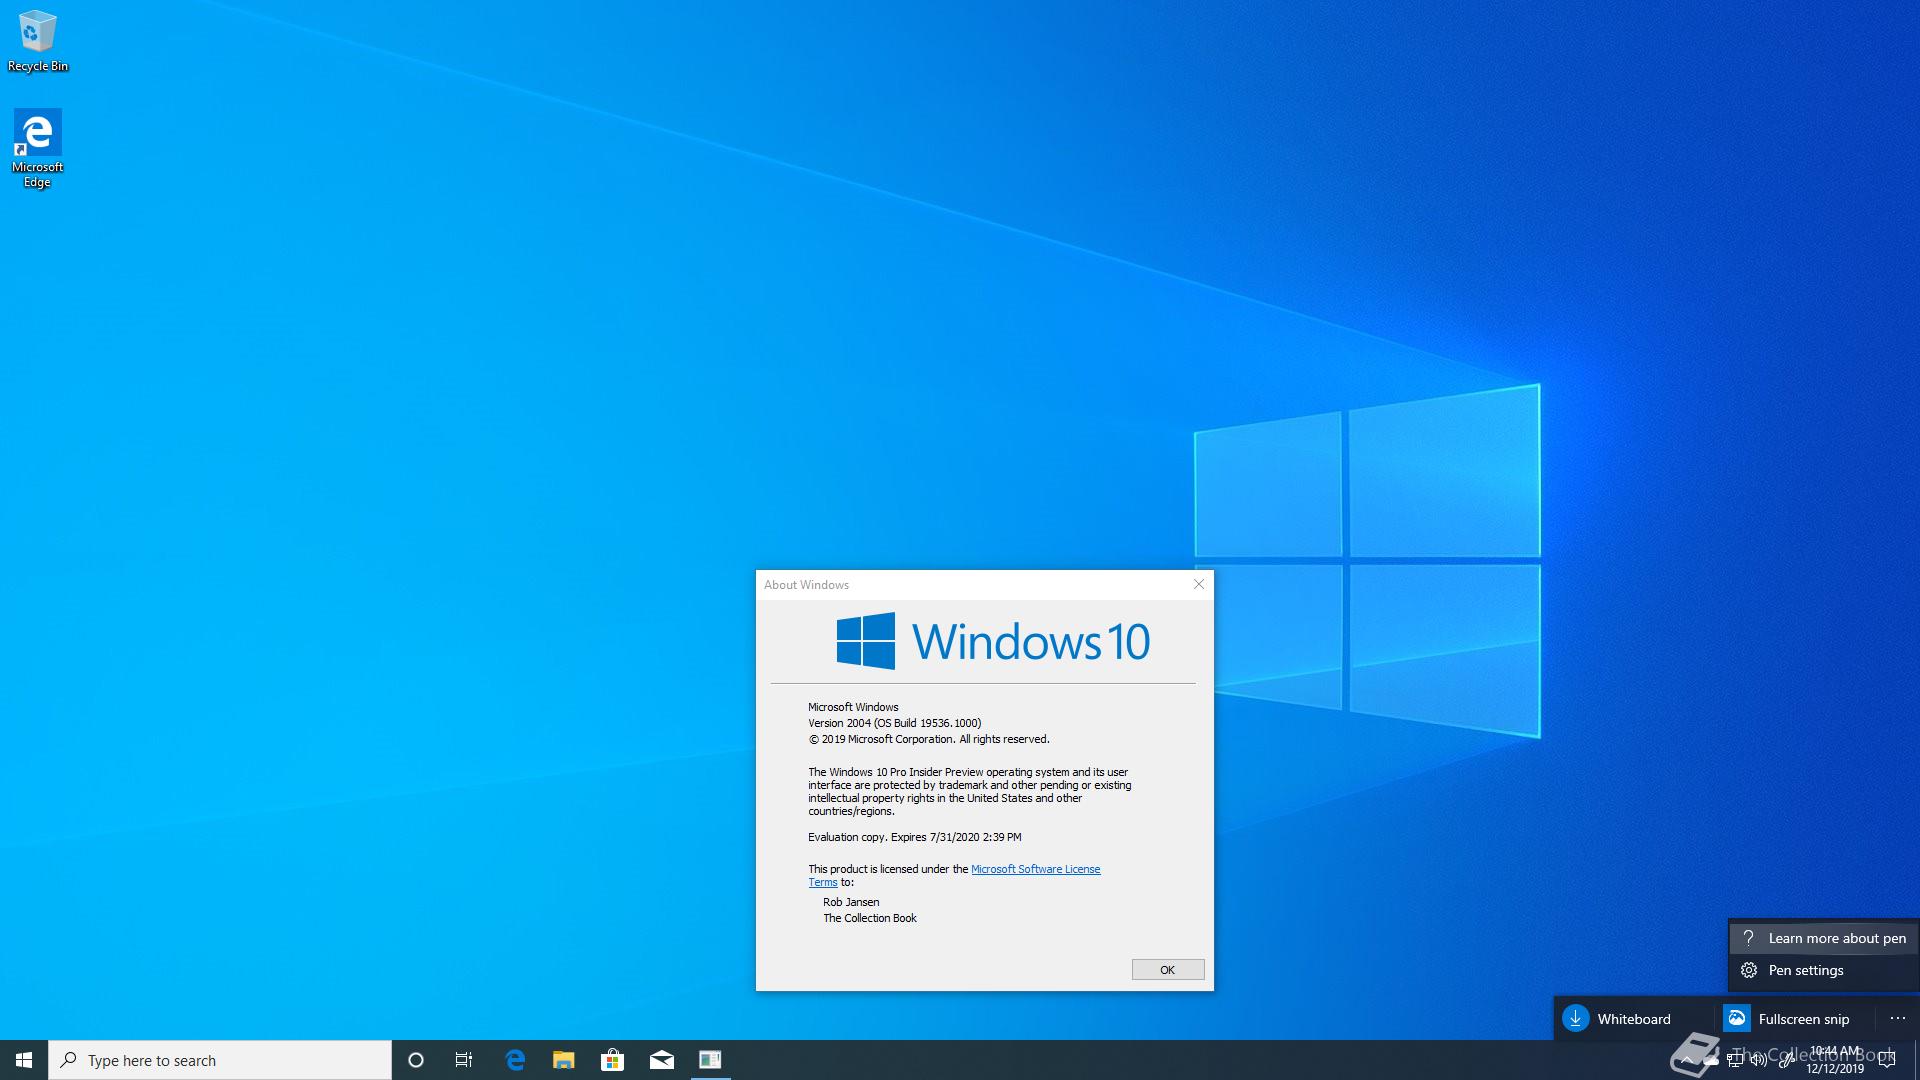Screen dimensions: 1920x1080
Task: Open the network status tray icon
Action: tap(1735, 1060)
